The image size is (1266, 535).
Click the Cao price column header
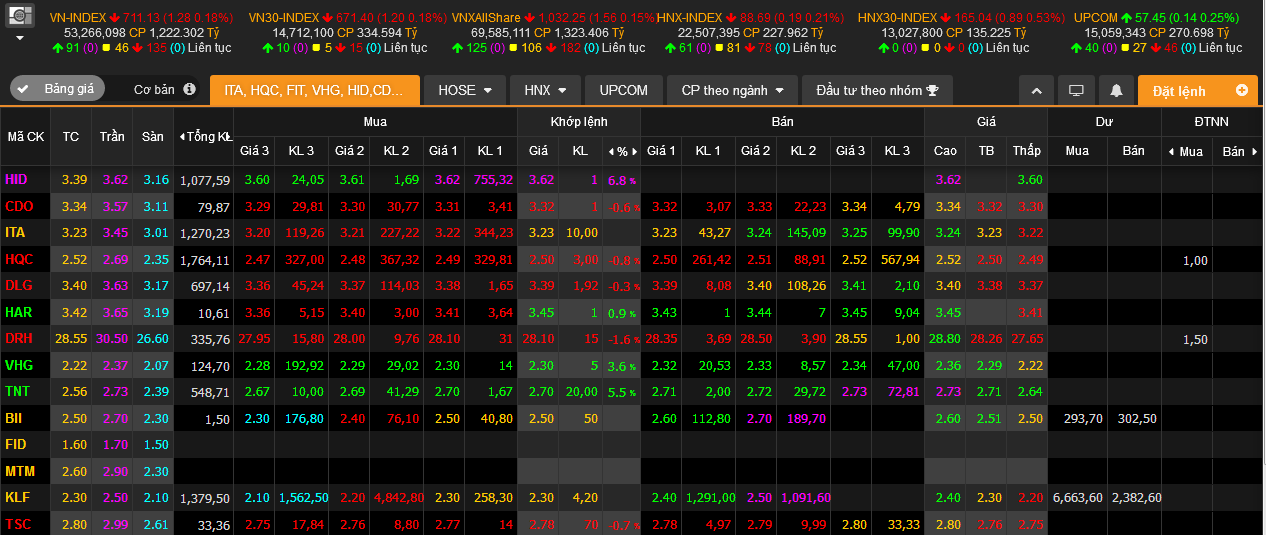945,151
